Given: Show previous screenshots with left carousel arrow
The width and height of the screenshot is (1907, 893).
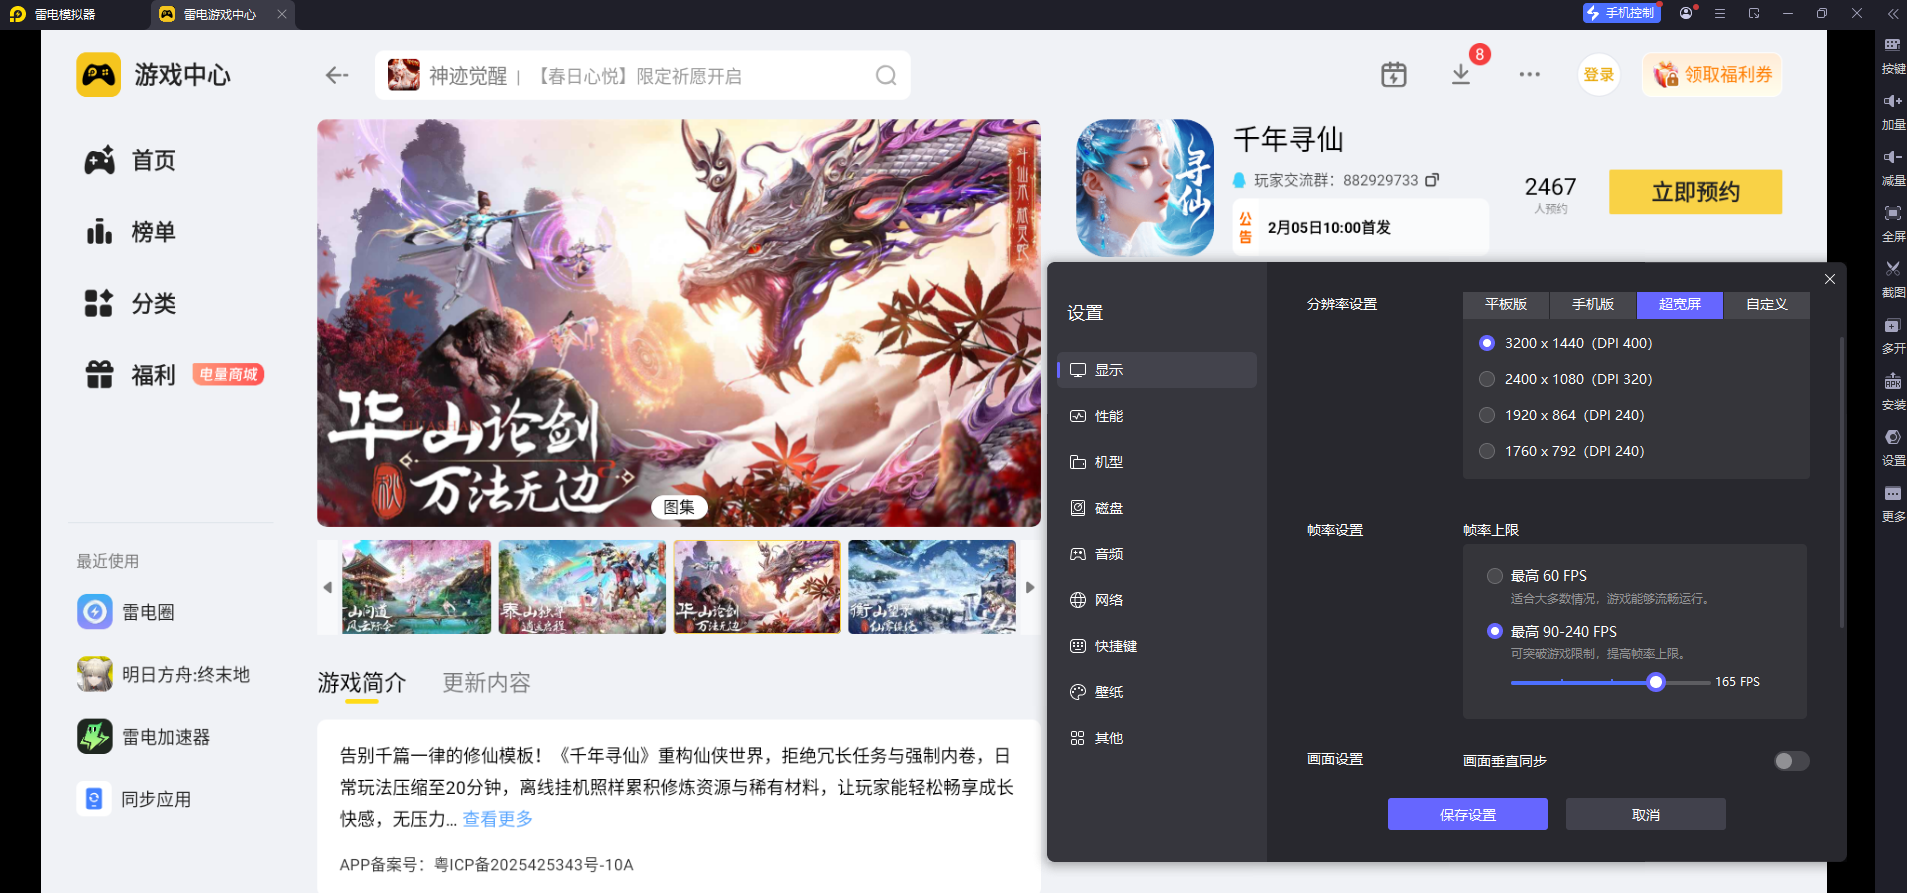Looking at the screenshot, I should pos(327,587).
